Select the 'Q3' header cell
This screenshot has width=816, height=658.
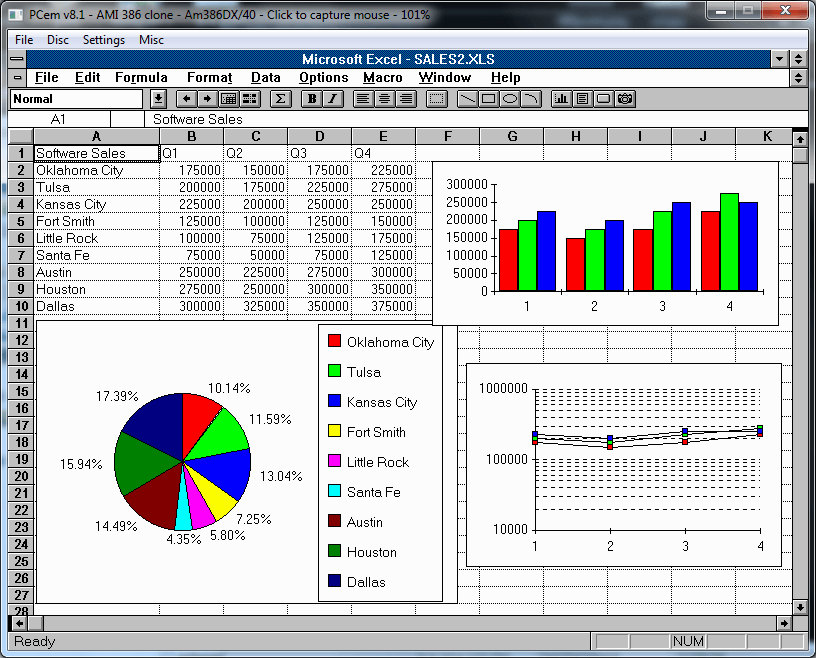(320, 153)
